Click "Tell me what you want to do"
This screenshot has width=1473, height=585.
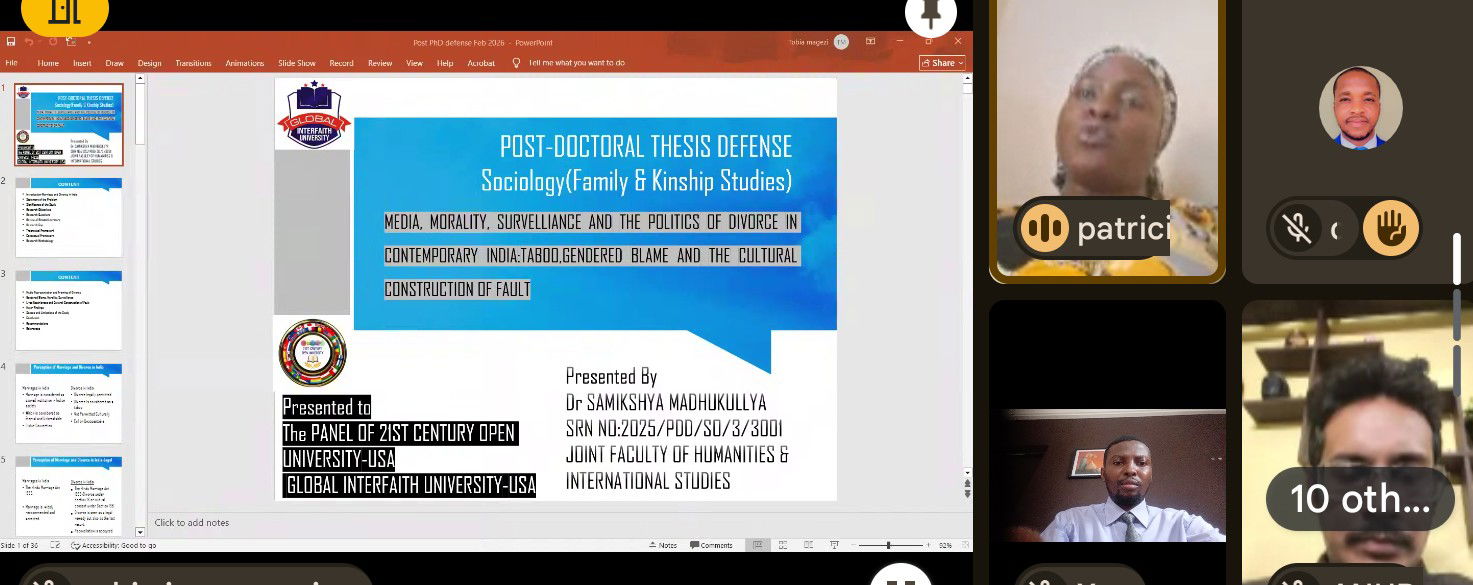point(576,63)
